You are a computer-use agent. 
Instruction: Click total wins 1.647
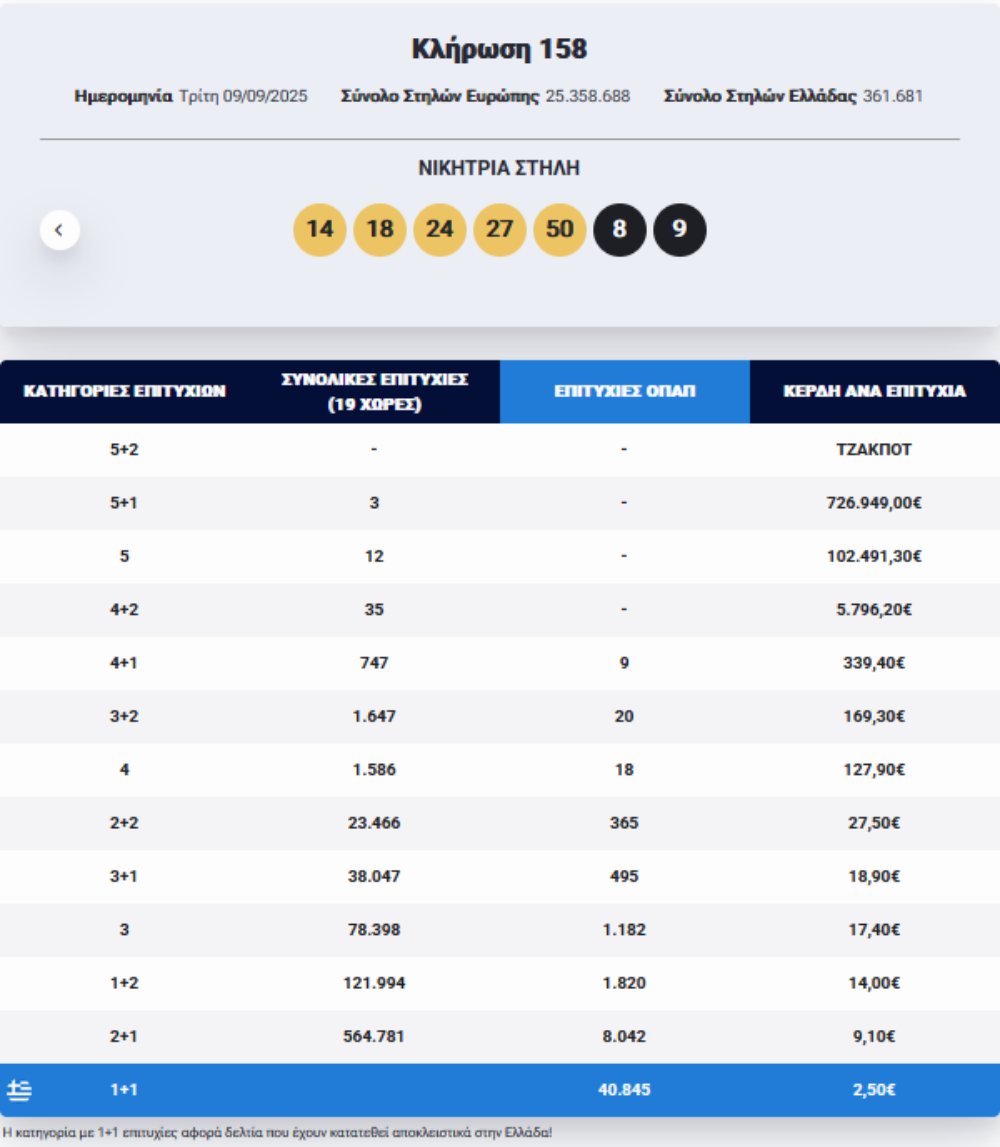[x=375, y=717]
